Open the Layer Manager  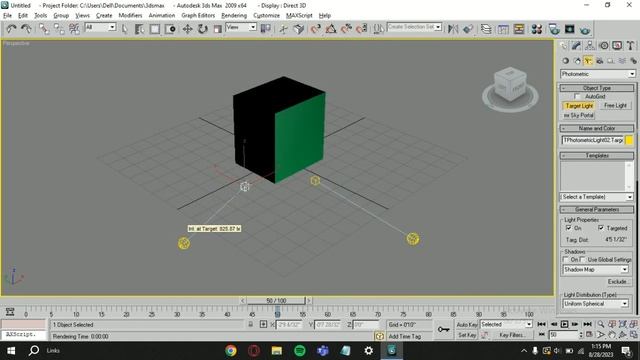486,29
